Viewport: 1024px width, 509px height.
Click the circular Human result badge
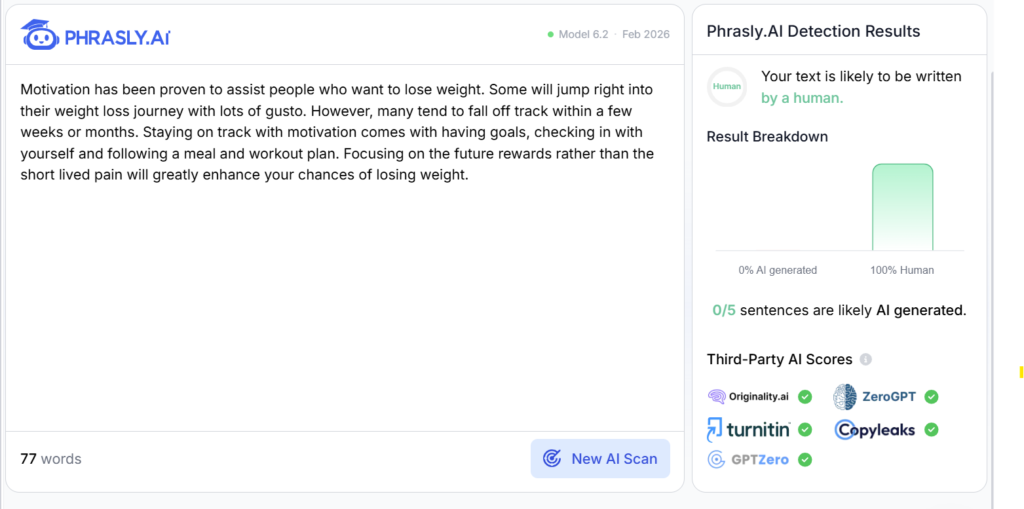[727, 87]
